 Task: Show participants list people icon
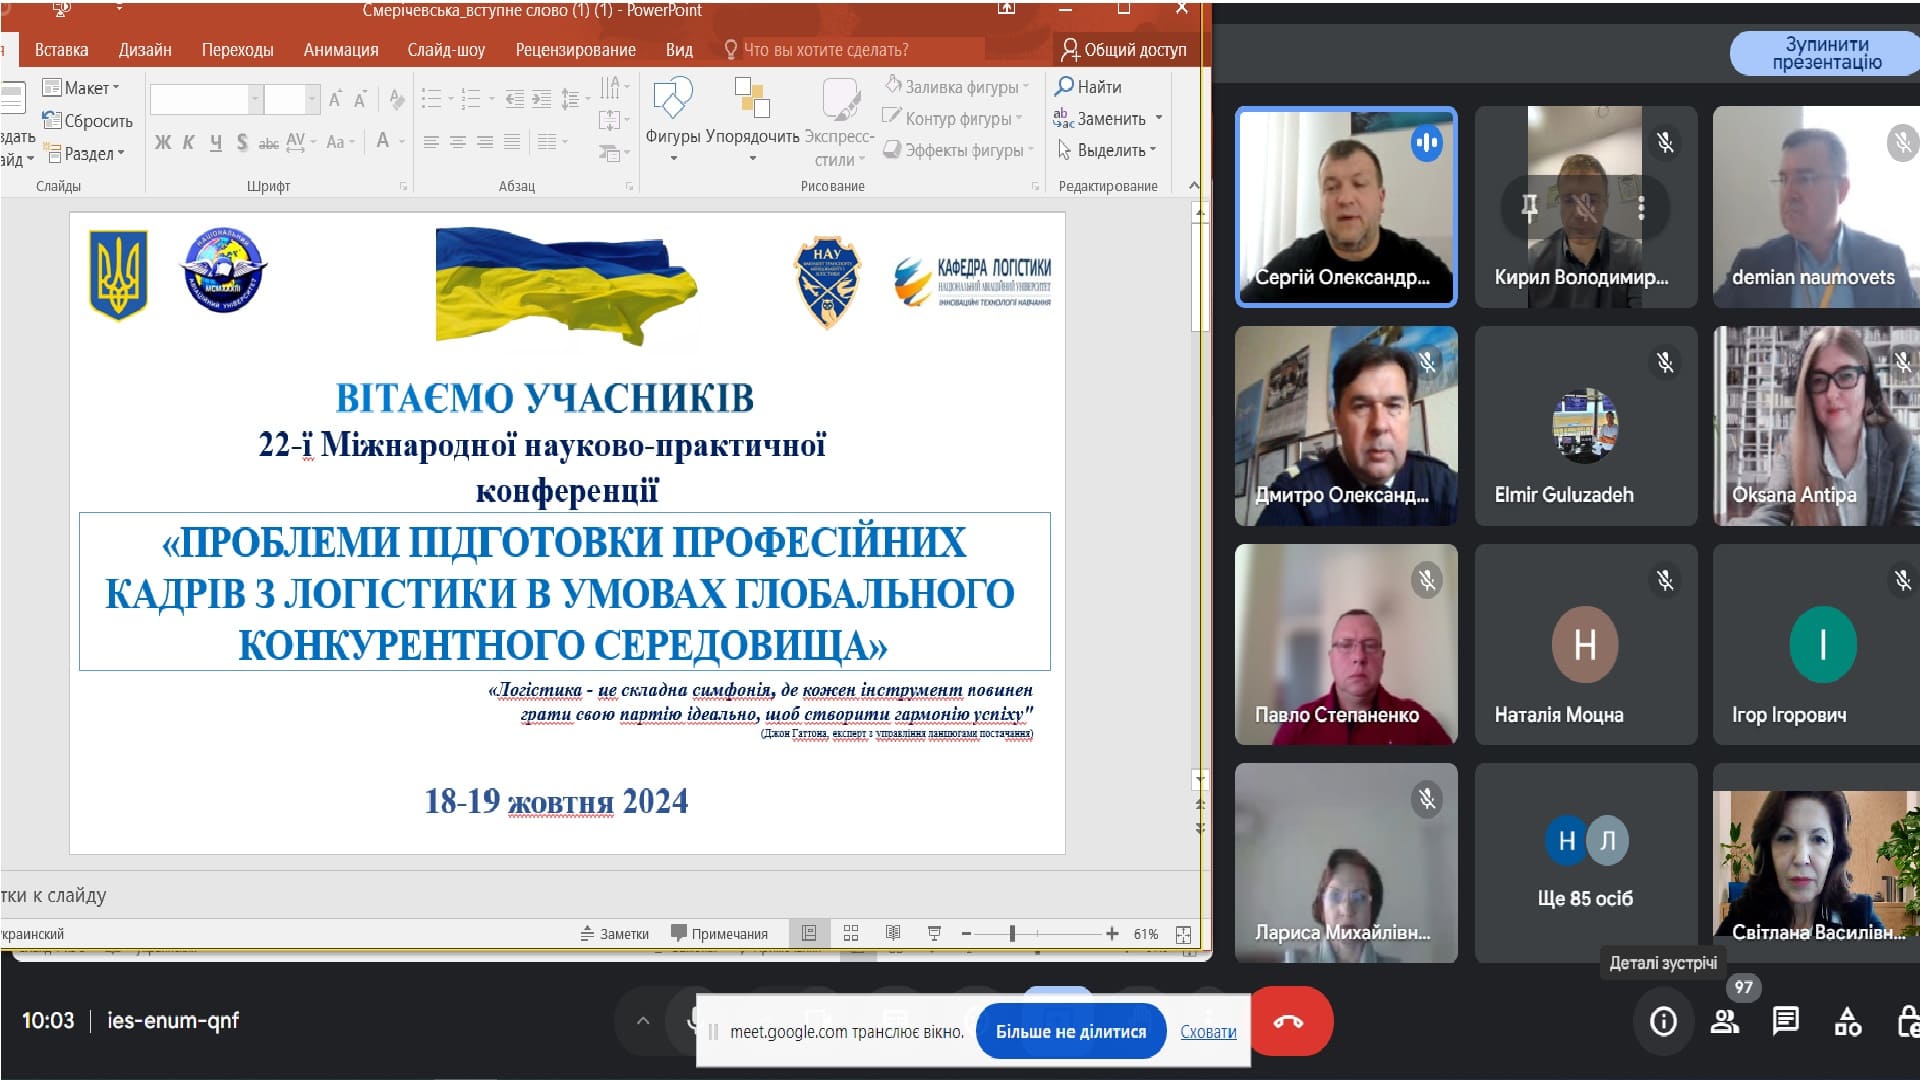coord(1724,1021)
